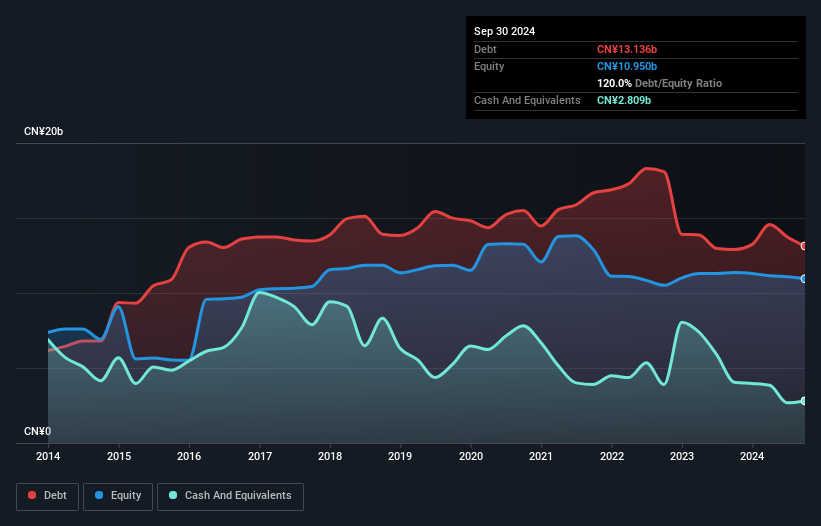Viewport: 821px width, 526px height.
Task: Click the Equity label in tooltip
Action: click(x=489, y=66)
